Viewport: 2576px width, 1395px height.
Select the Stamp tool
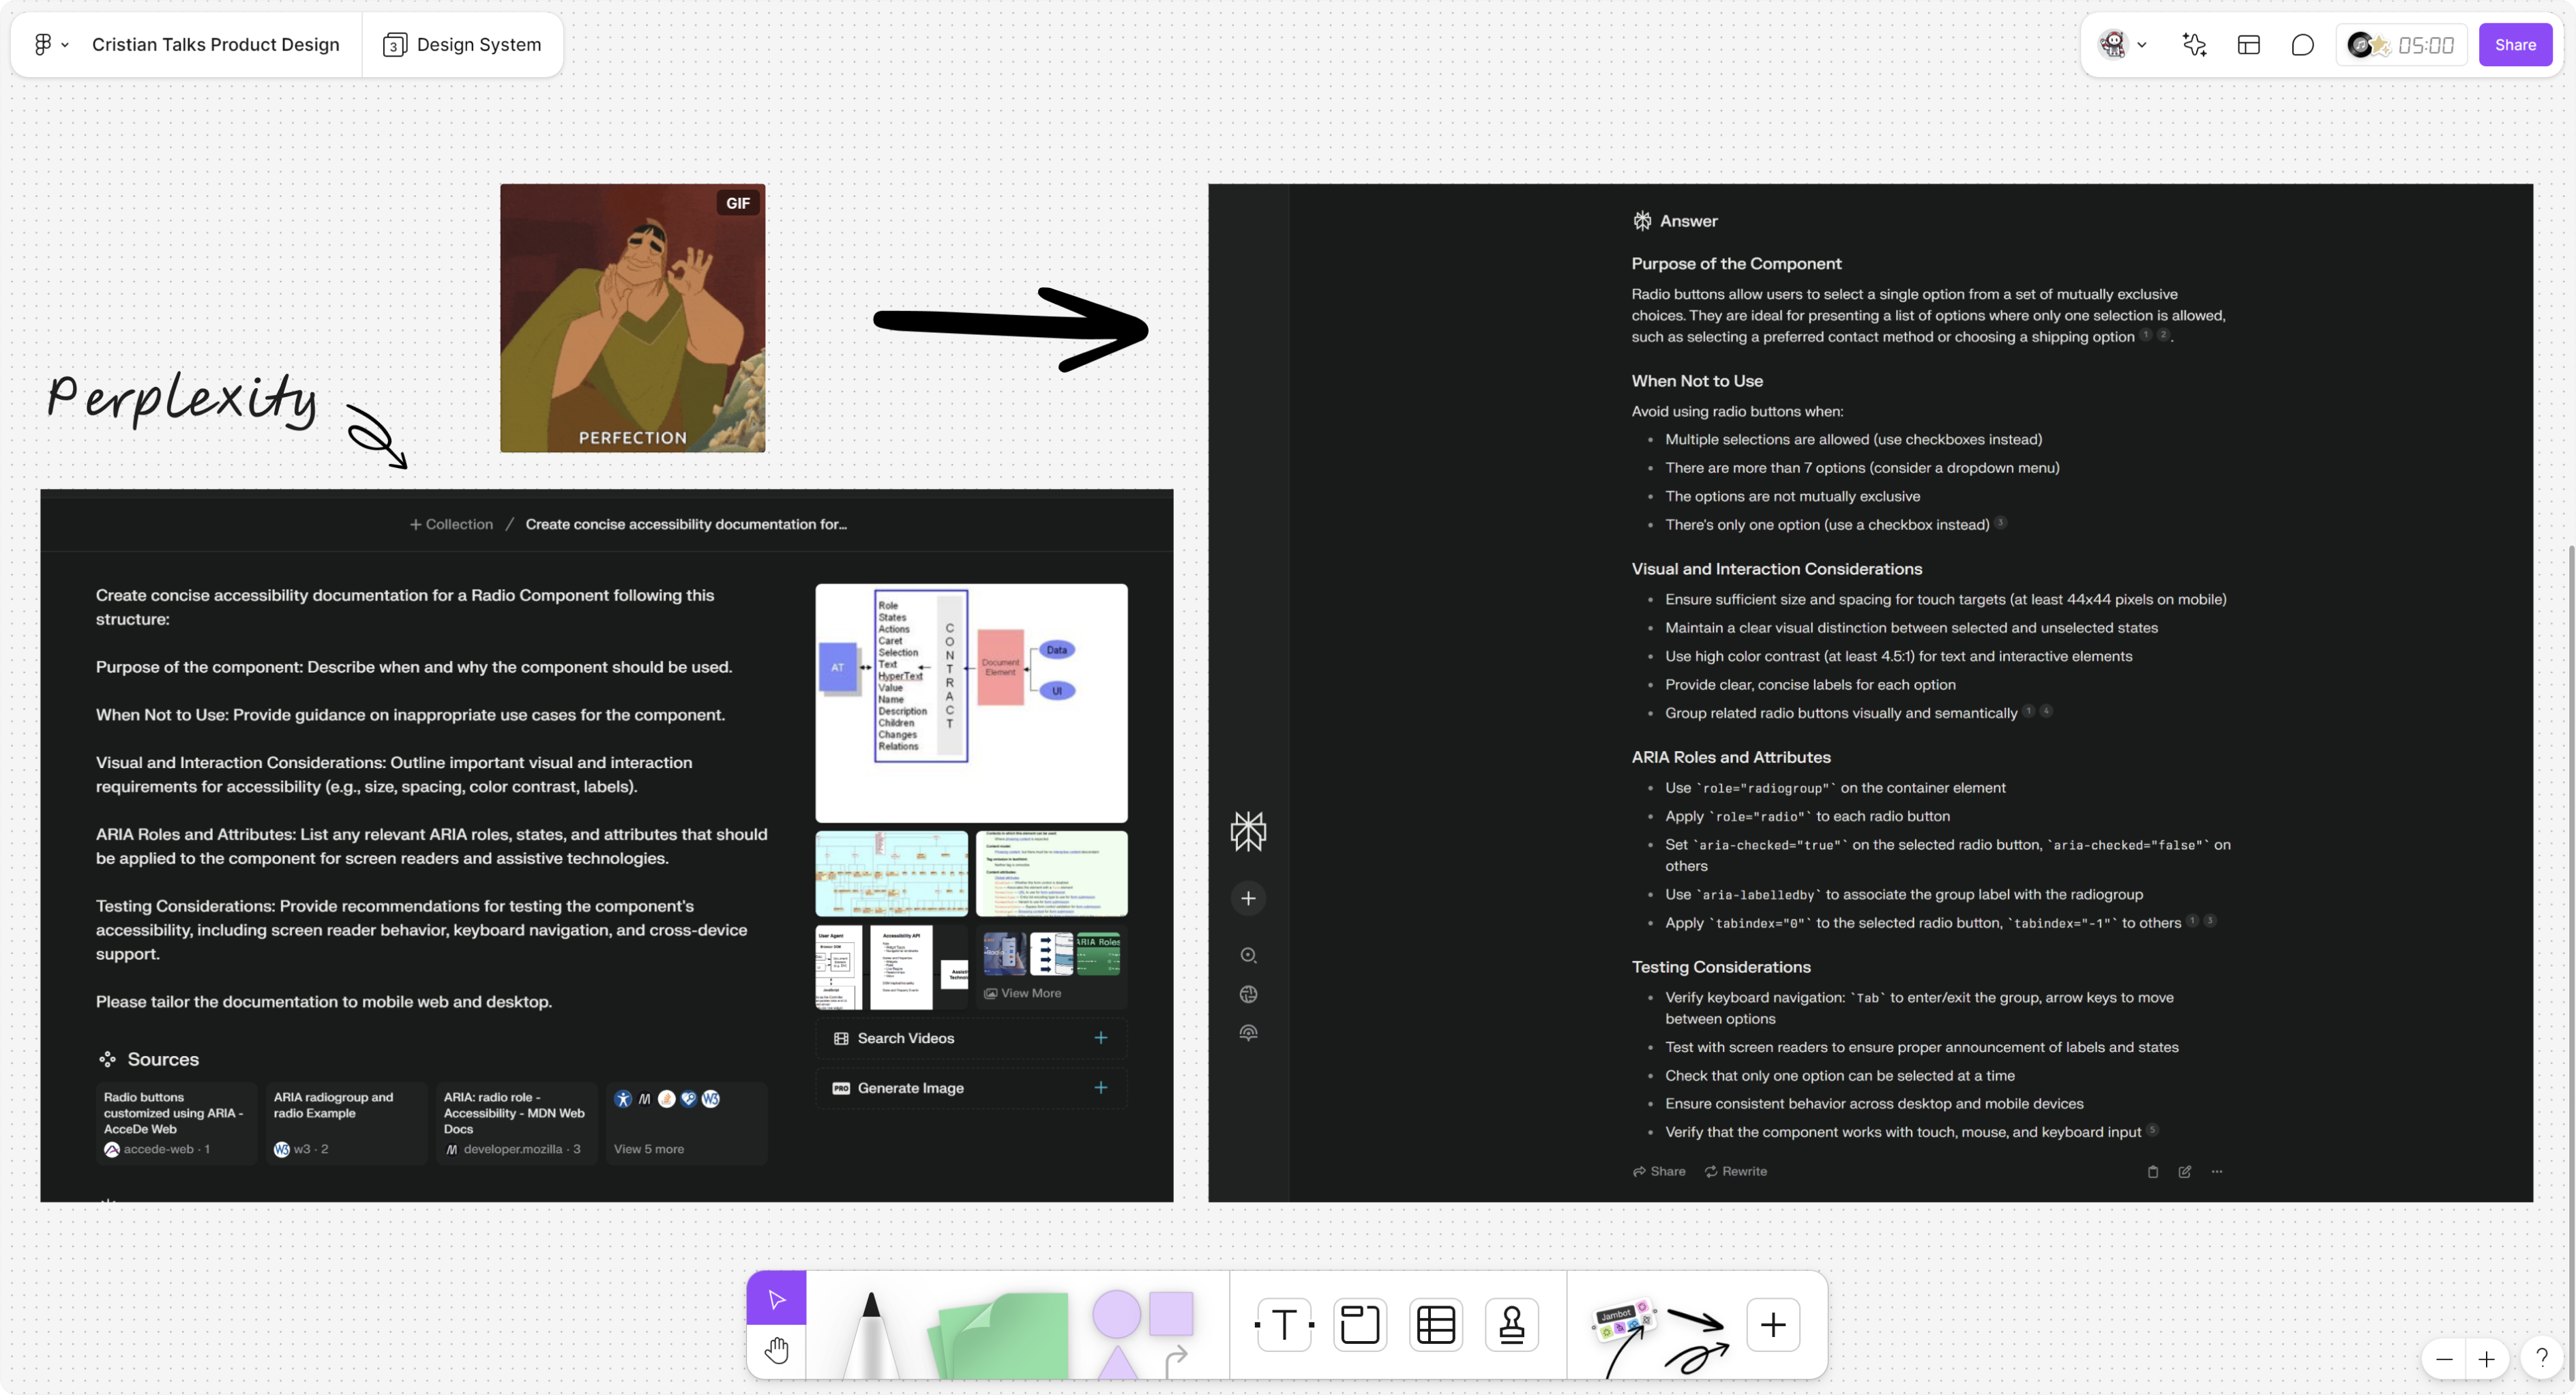pos(1511,1324)
